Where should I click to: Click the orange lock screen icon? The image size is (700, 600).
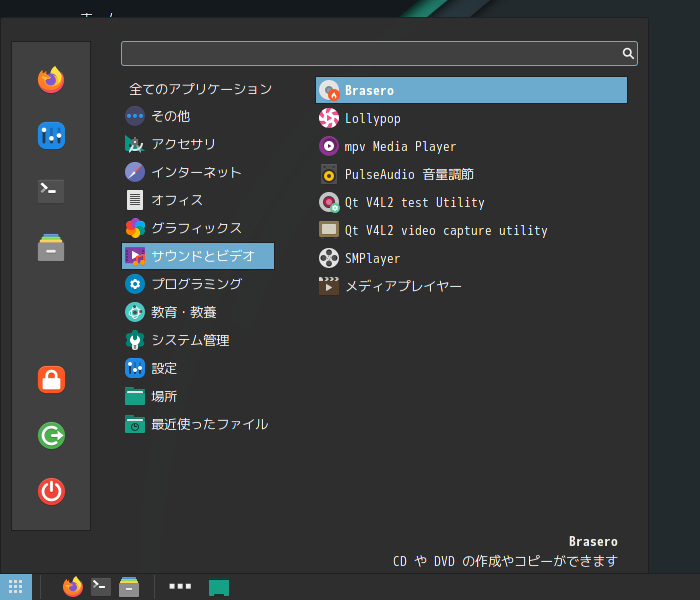51,379
